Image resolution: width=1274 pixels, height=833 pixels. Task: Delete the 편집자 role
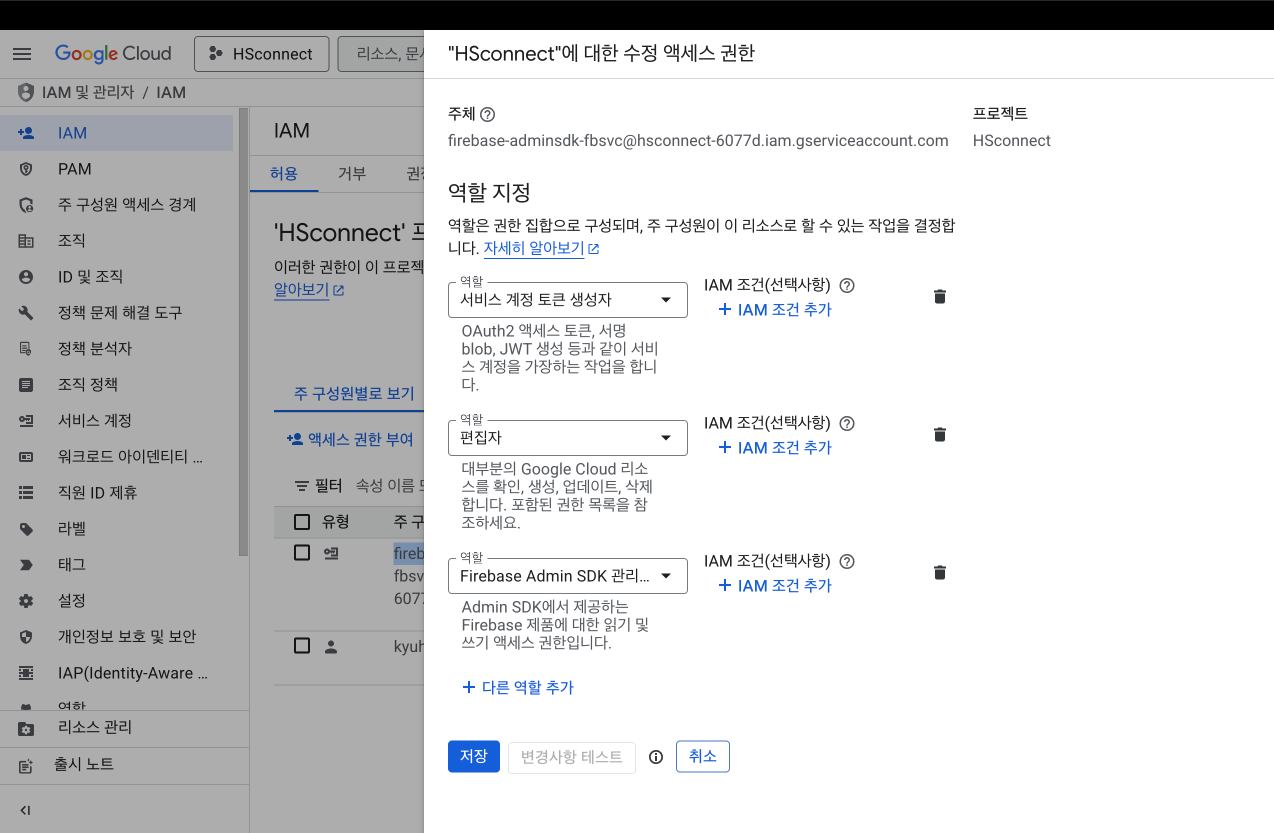click(940, 435)
